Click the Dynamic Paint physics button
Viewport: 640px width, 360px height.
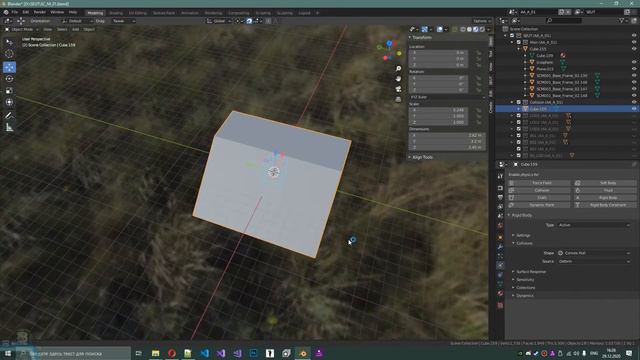539,205
